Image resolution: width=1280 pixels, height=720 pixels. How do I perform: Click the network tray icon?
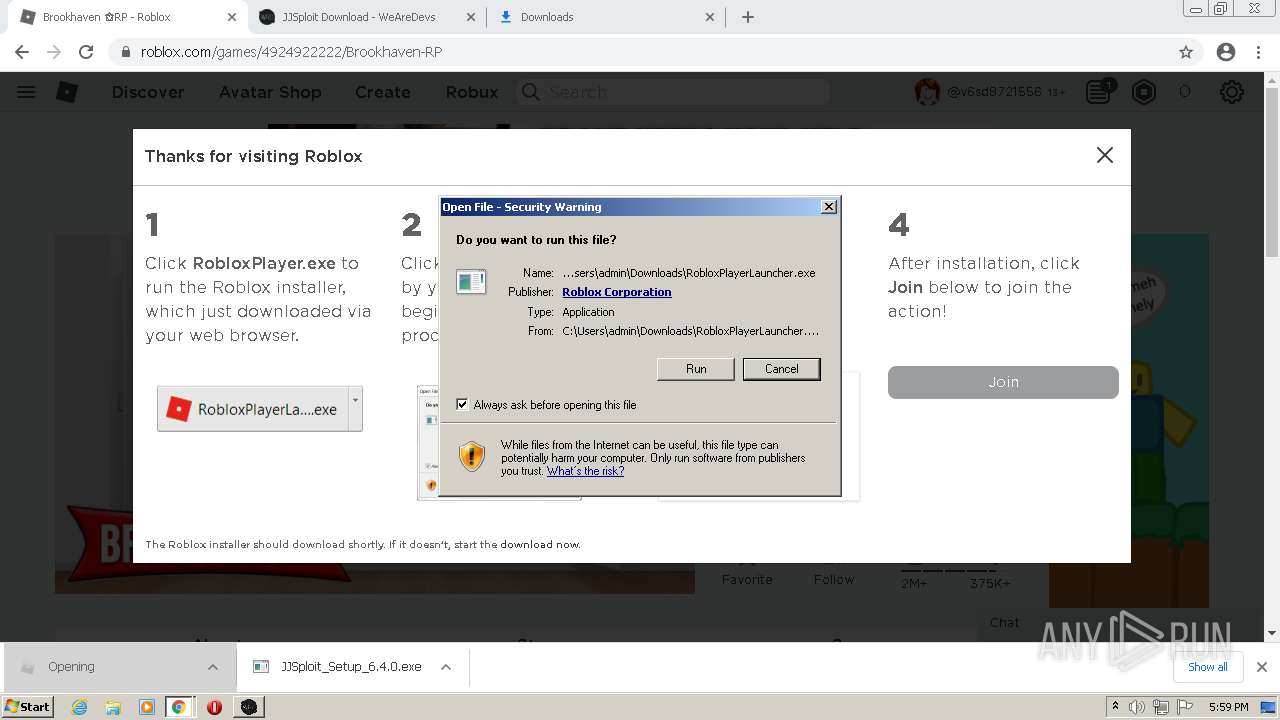(1161, 707)
